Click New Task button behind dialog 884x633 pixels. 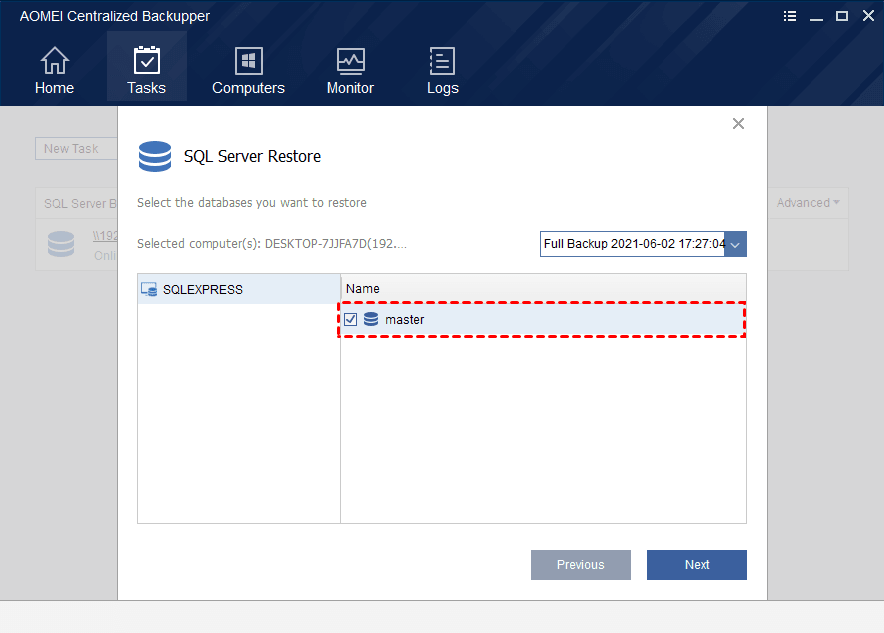click(x=77, y=149)
